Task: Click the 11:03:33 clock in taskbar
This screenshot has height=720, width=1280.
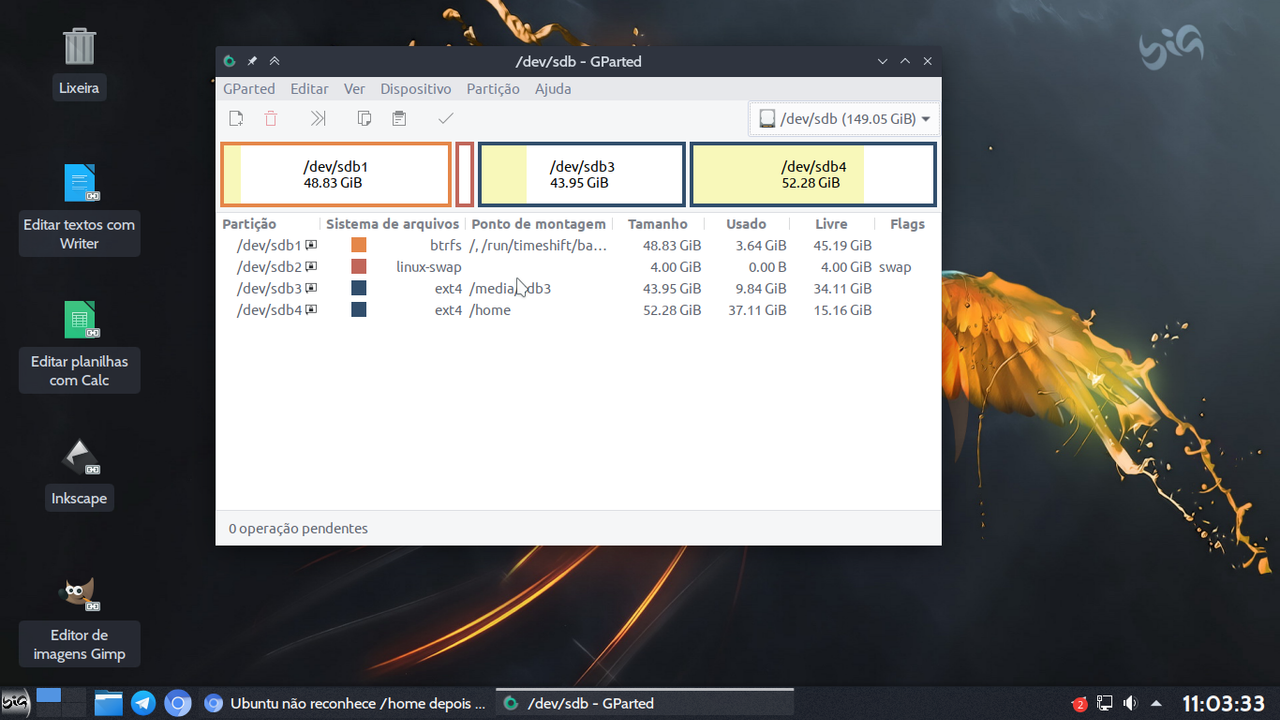Action: 1224,703
